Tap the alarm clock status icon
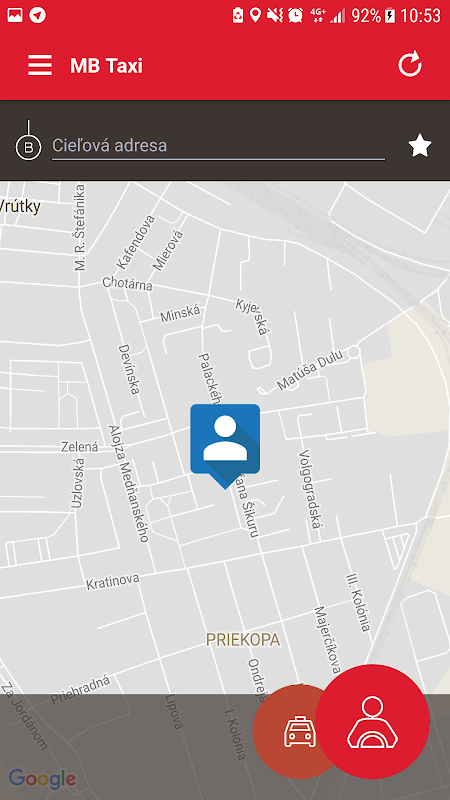The image size is (450, 800). click(295, 15)
